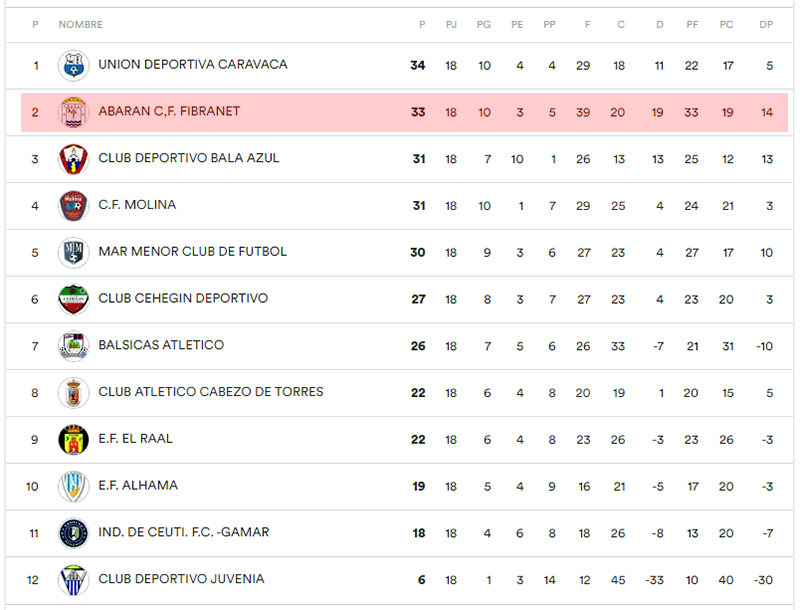Click the NOMBRE column header
Image resolution: width=800 pixels, height=610 pixels.
[x=81, y=24]
